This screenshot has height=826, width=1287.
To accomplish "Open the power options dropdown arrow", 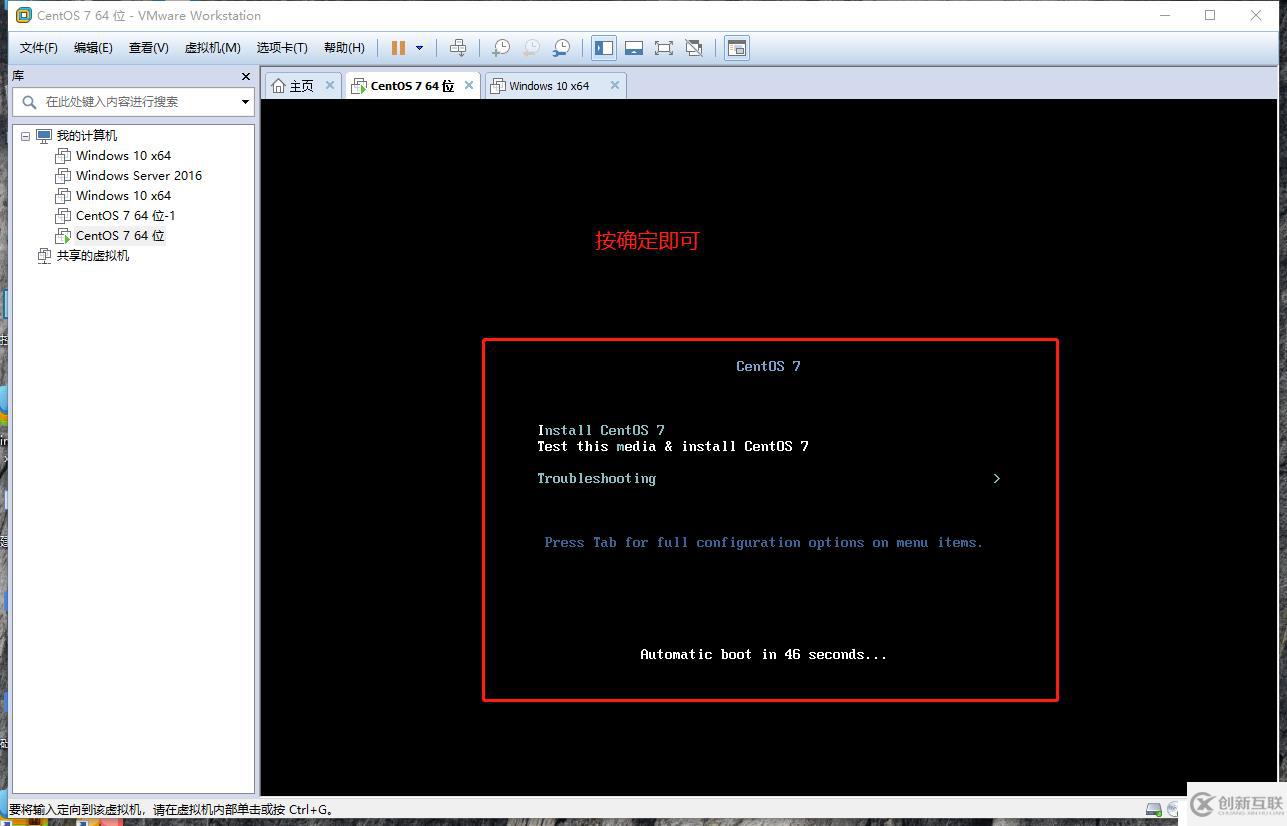I will [419, 48].
